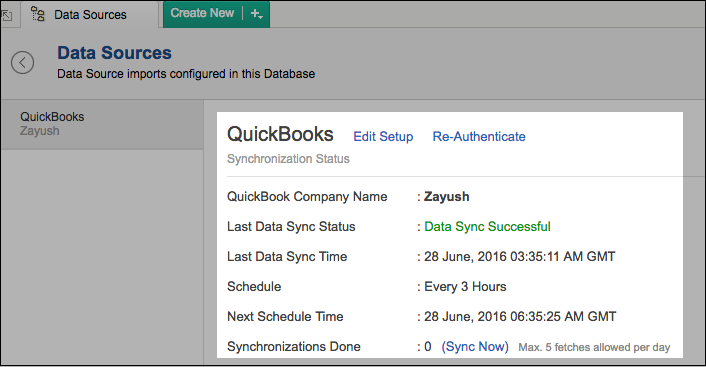
Task: Click the Data Sync Successful status text
Action: [487, 227]
